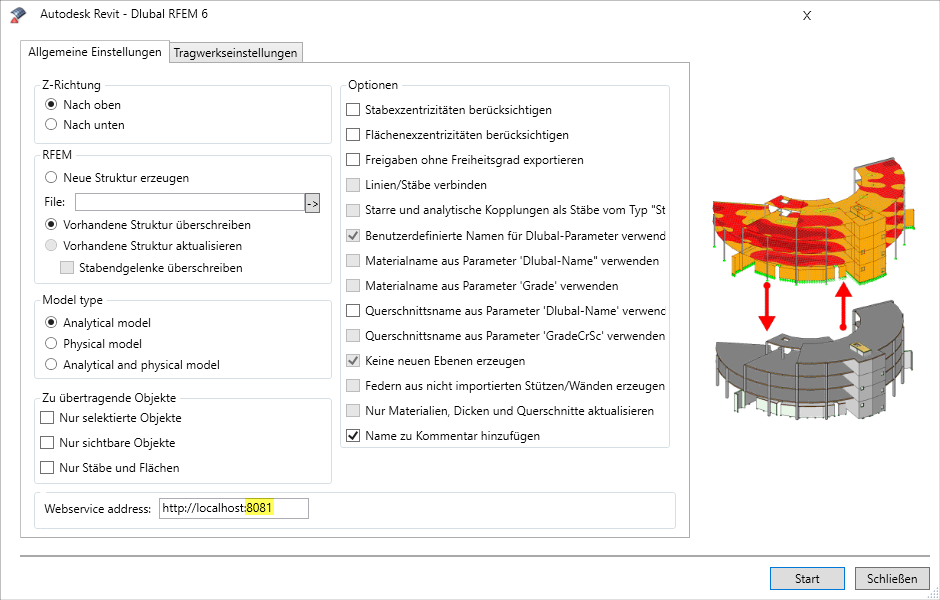Enable Nur Stäbe und Flächen filter
Image resolution: width=940 pixels, height=600 pixels.
[x=45, y=467]
